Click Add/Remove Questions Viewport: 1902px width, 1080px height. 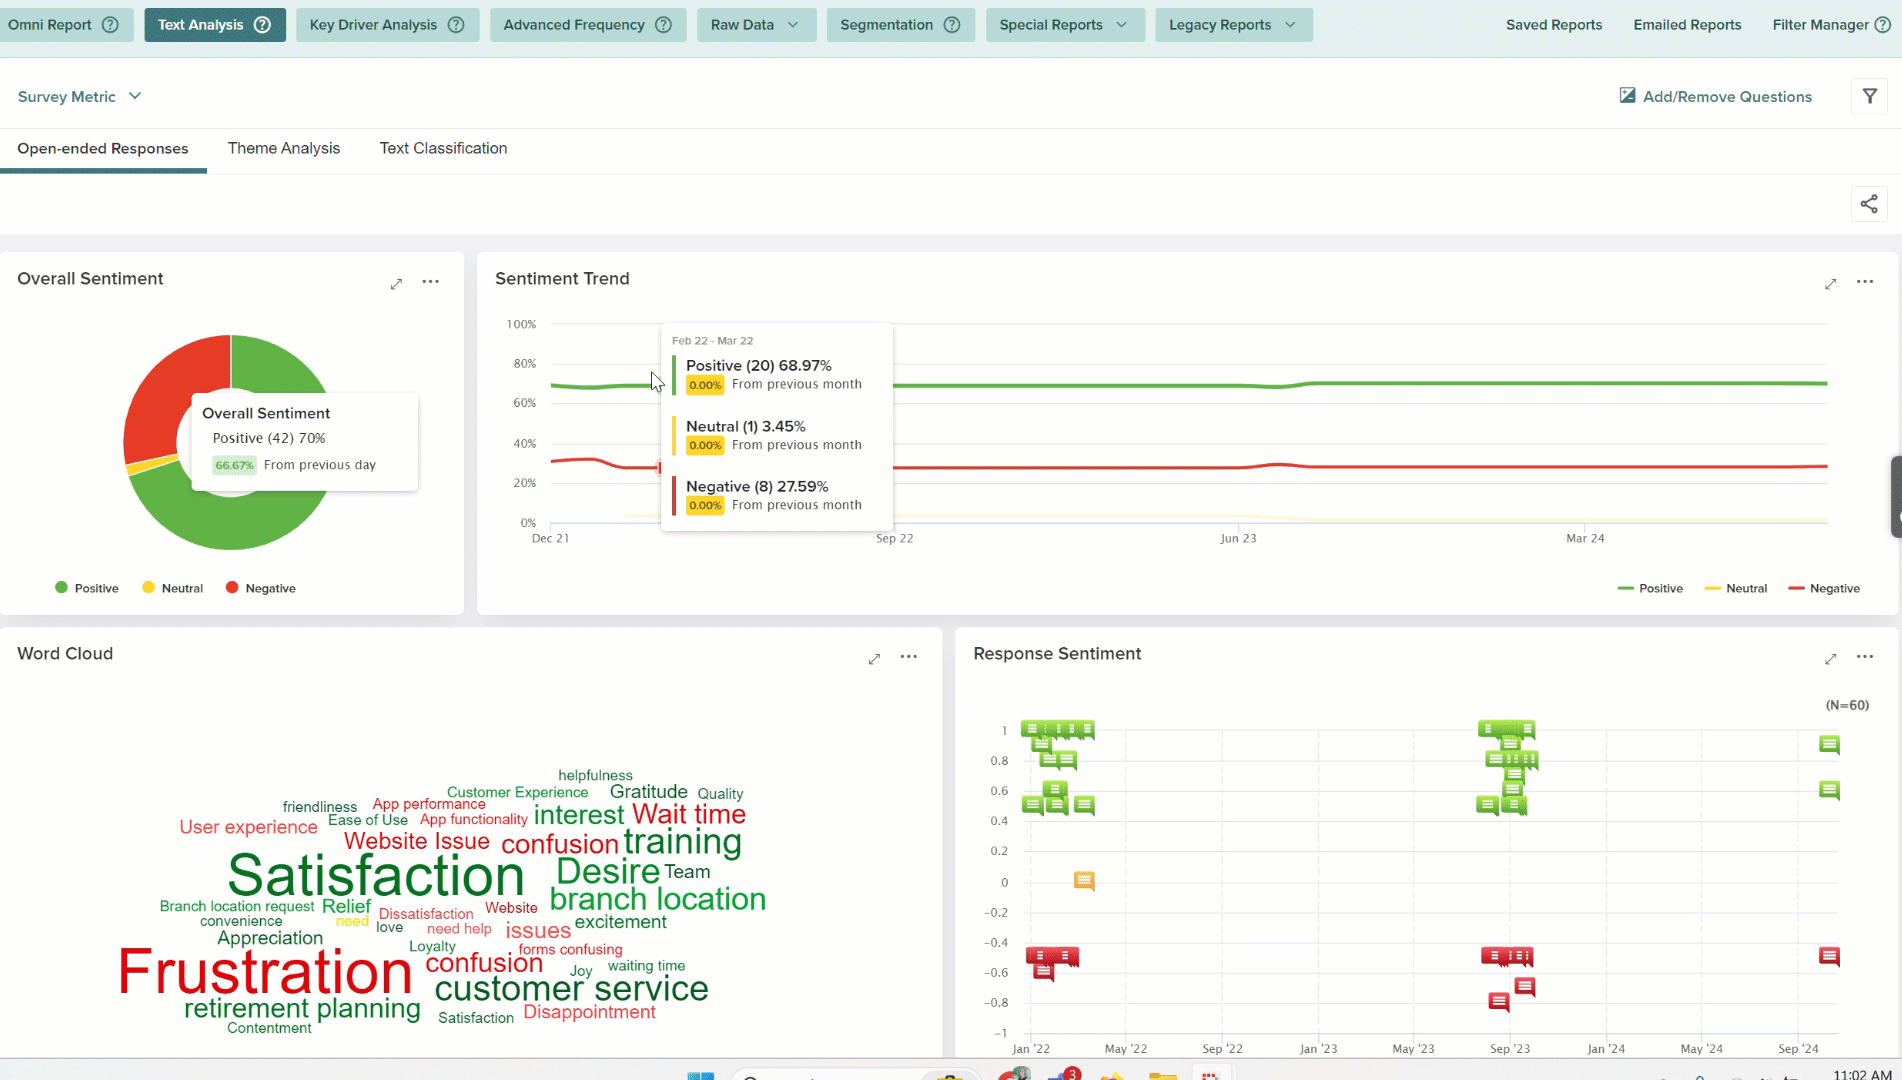pyautogui.click(x=1715, y=97)
